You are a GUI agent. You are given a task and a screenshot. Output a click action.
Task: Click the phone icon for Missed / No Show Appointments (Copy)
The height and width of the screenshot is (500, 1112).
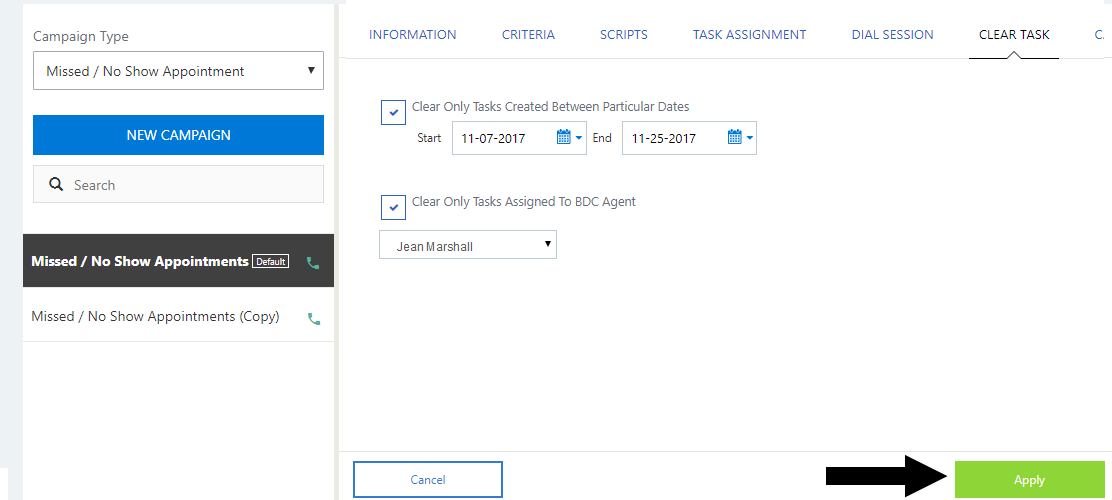point(313,318)
